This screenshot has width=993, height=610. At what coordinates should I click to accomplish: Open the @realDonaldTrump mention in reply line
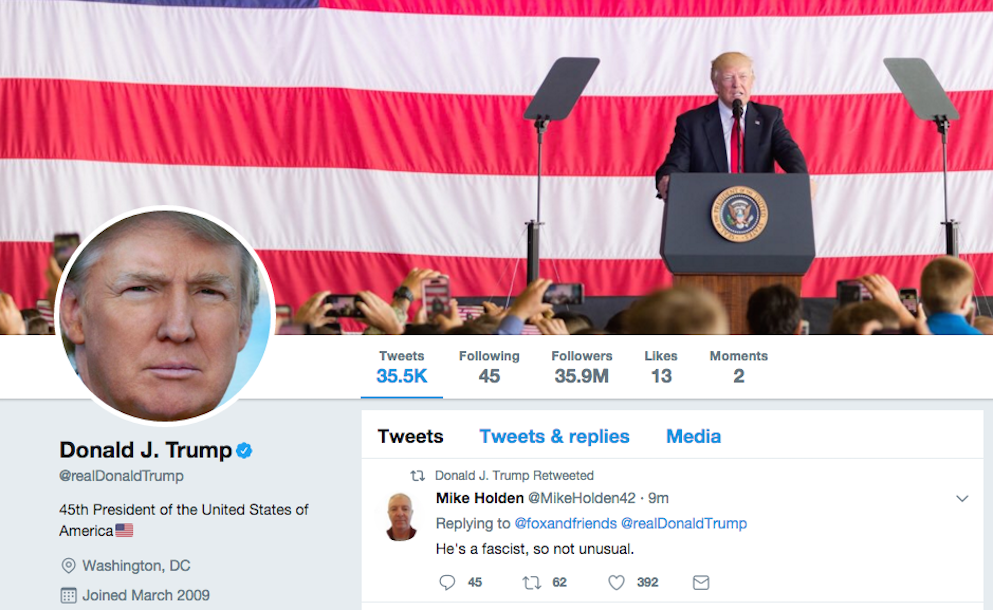(x=684, y=524)
